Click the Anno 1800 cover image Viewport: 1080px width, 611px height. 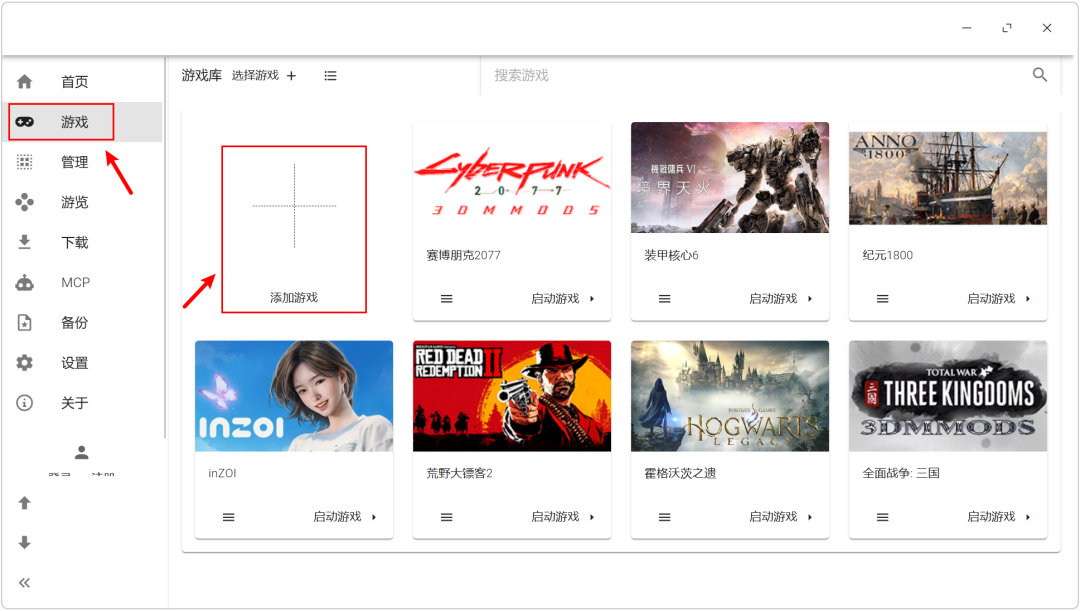pos(948,178)
